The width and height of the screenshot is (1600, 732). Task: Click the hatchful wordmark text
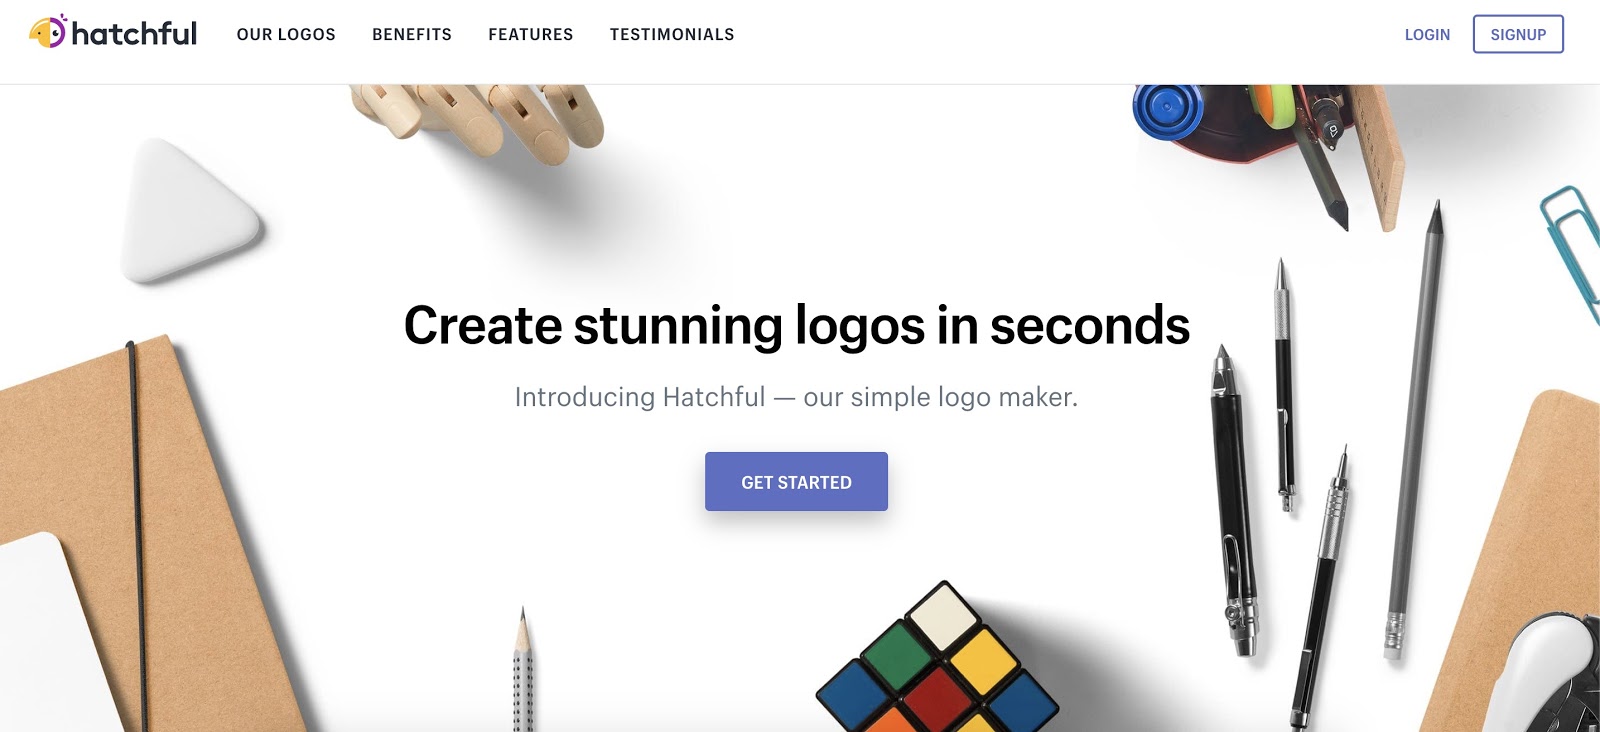pos(134,34)
